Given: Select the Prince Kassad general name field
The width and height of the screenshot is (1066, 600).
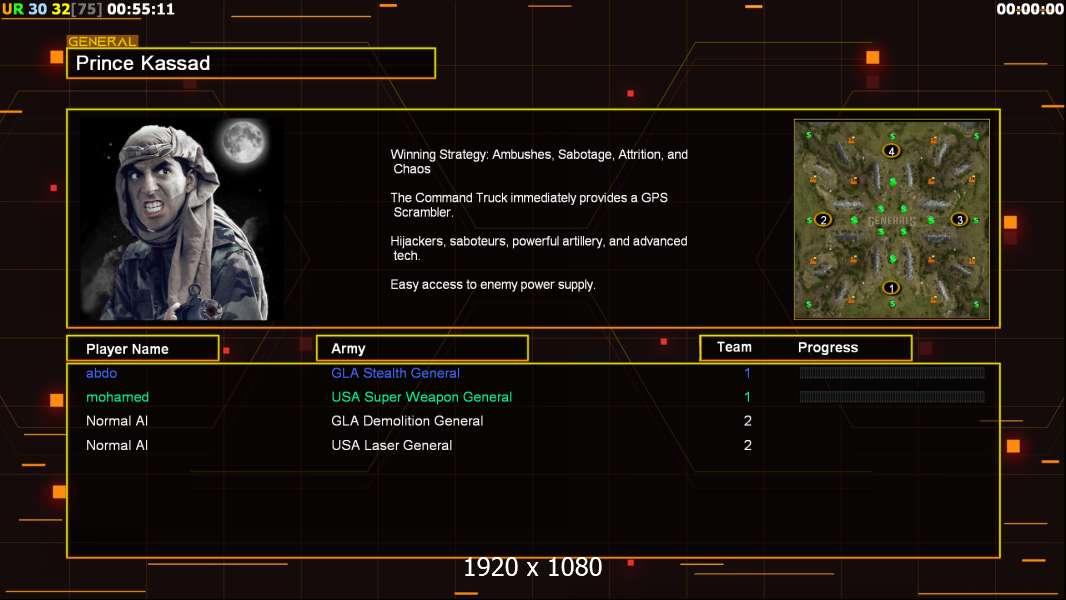Looking at the screenshot, I should pyautogui.click(x=251, y=63).
